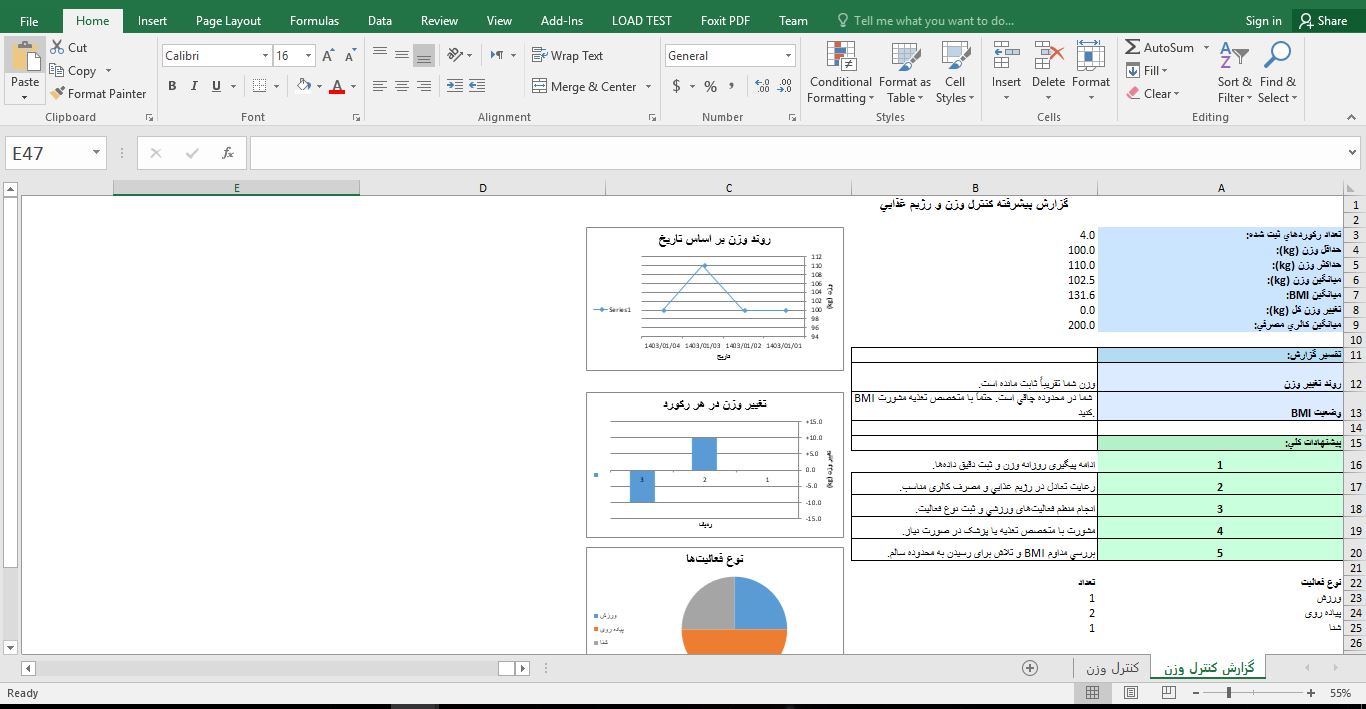Click the Sign in link
The width and height of the screenshot is (1366, 709).
1263,21
